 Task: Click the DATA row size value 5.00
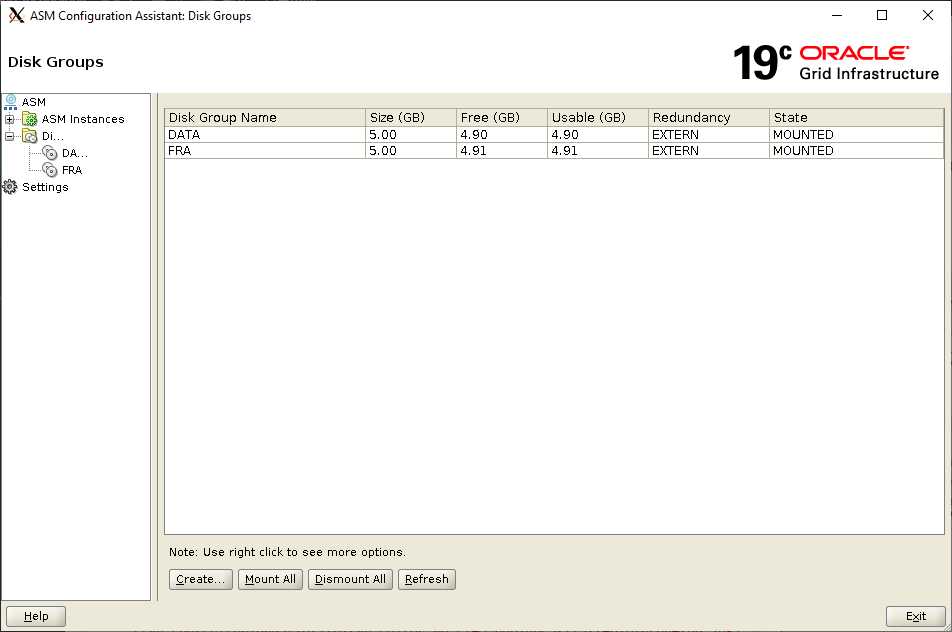(x=411, y=134)
